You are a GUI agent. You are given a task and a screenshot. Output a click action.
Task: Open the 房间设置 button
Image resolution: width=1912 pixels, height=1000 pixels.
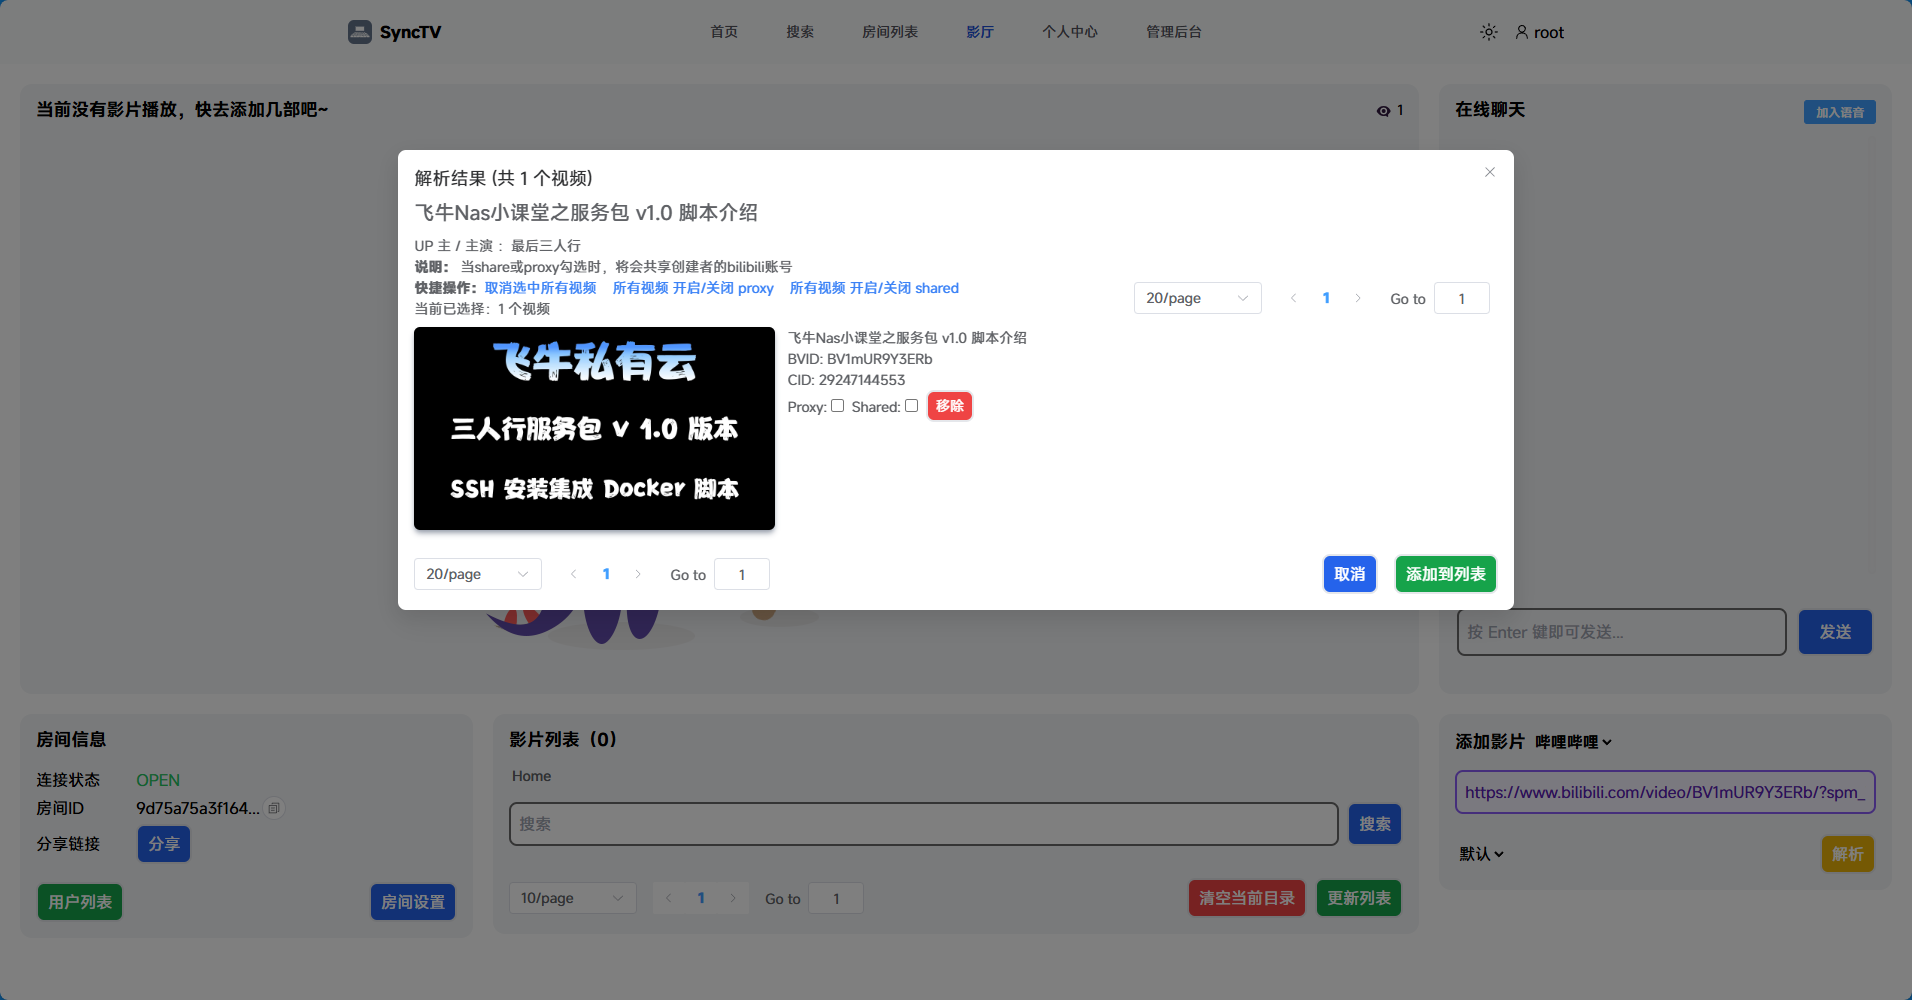click(x=413, y=902)
